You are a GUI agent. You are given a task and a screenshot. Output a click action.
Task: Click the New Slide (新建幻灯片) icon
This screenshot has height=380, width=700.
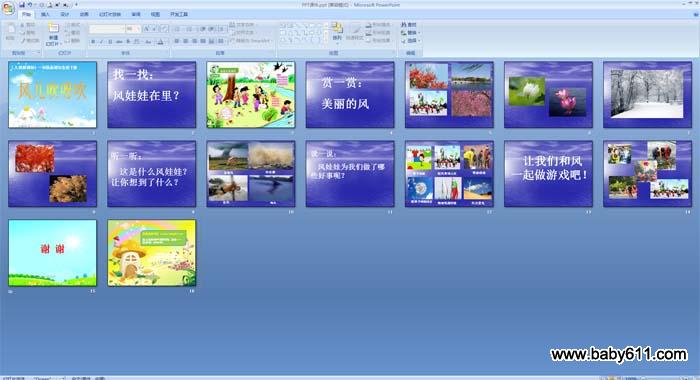click(53, 28)
